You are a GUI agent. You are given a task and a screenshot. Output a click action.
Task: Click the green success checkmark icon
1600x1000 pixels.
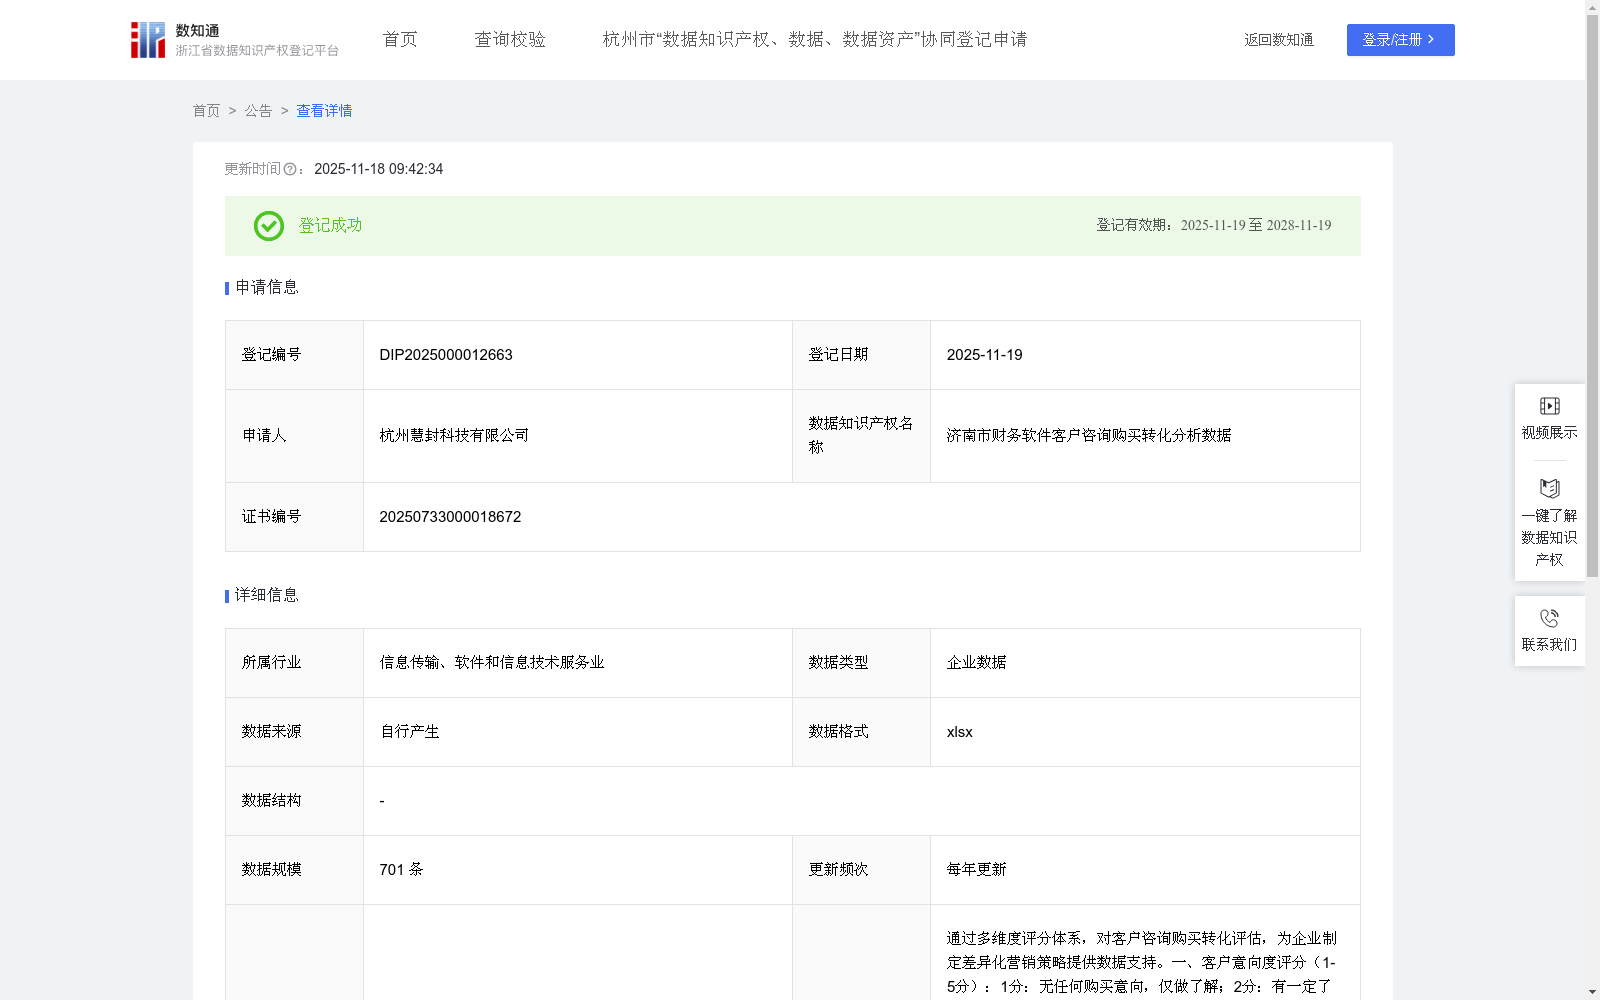(268, 226)
